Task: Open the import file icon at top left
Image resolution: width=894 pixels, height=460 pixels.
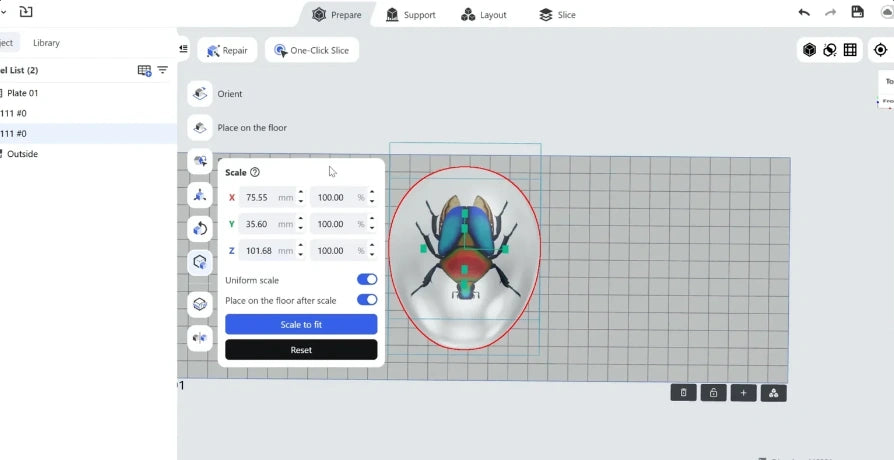Action: pos(26,11)
